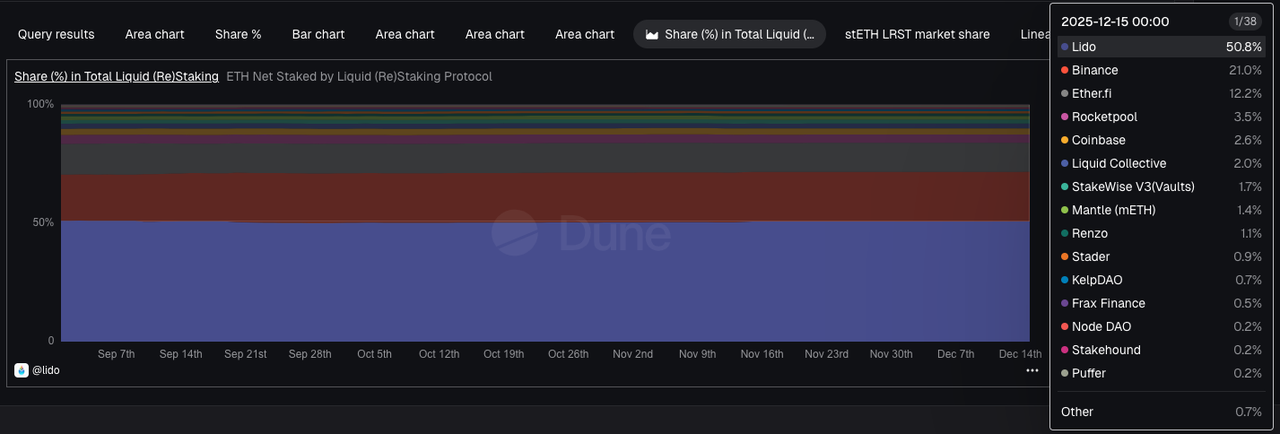Click the 12.2% value for Ether.fi
1280x434 pixels.
coord(1245,93)
